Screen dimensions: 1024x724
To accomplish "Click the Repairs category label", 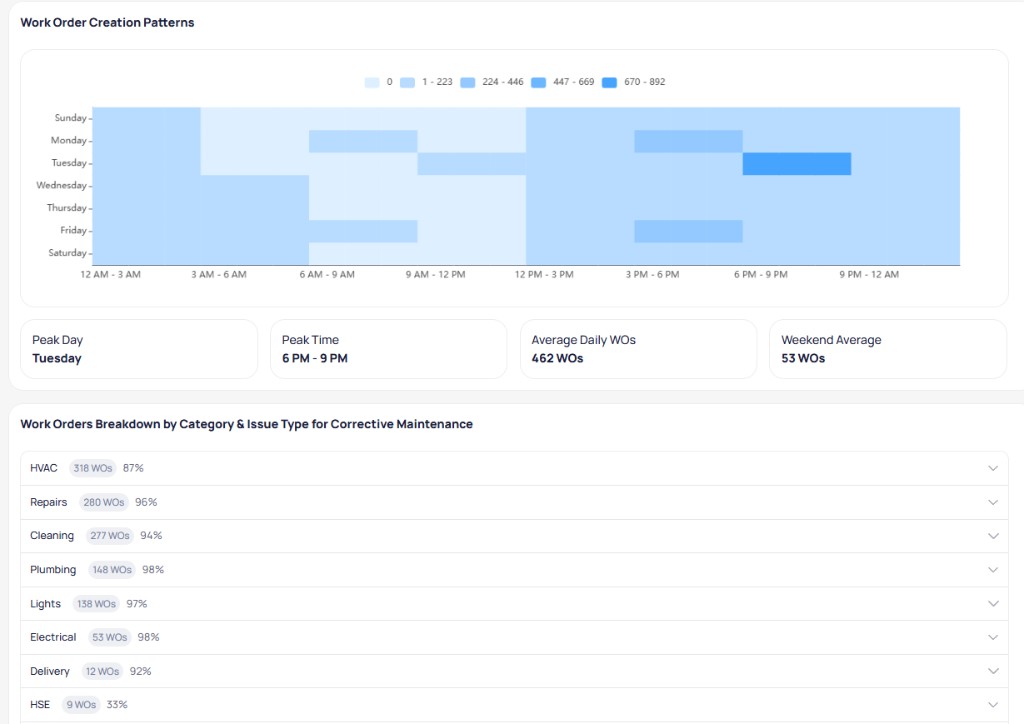I will click(x=48, y=502).
